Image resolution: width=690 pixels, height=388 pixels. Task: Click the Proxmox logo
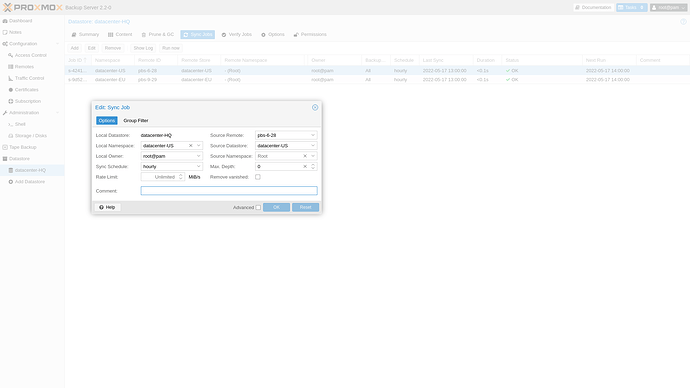[33, 7]
